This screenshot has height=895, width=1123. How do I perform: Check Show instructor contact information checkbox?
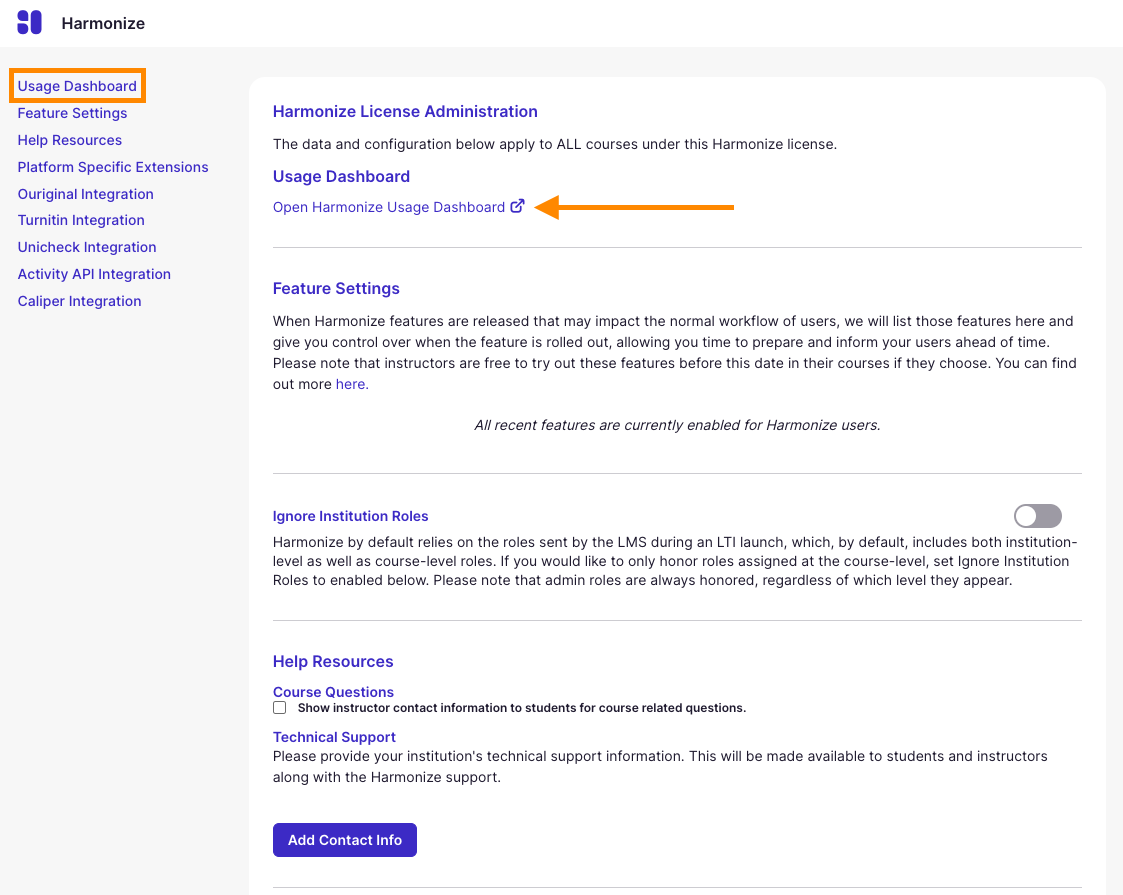click(279, 707)
